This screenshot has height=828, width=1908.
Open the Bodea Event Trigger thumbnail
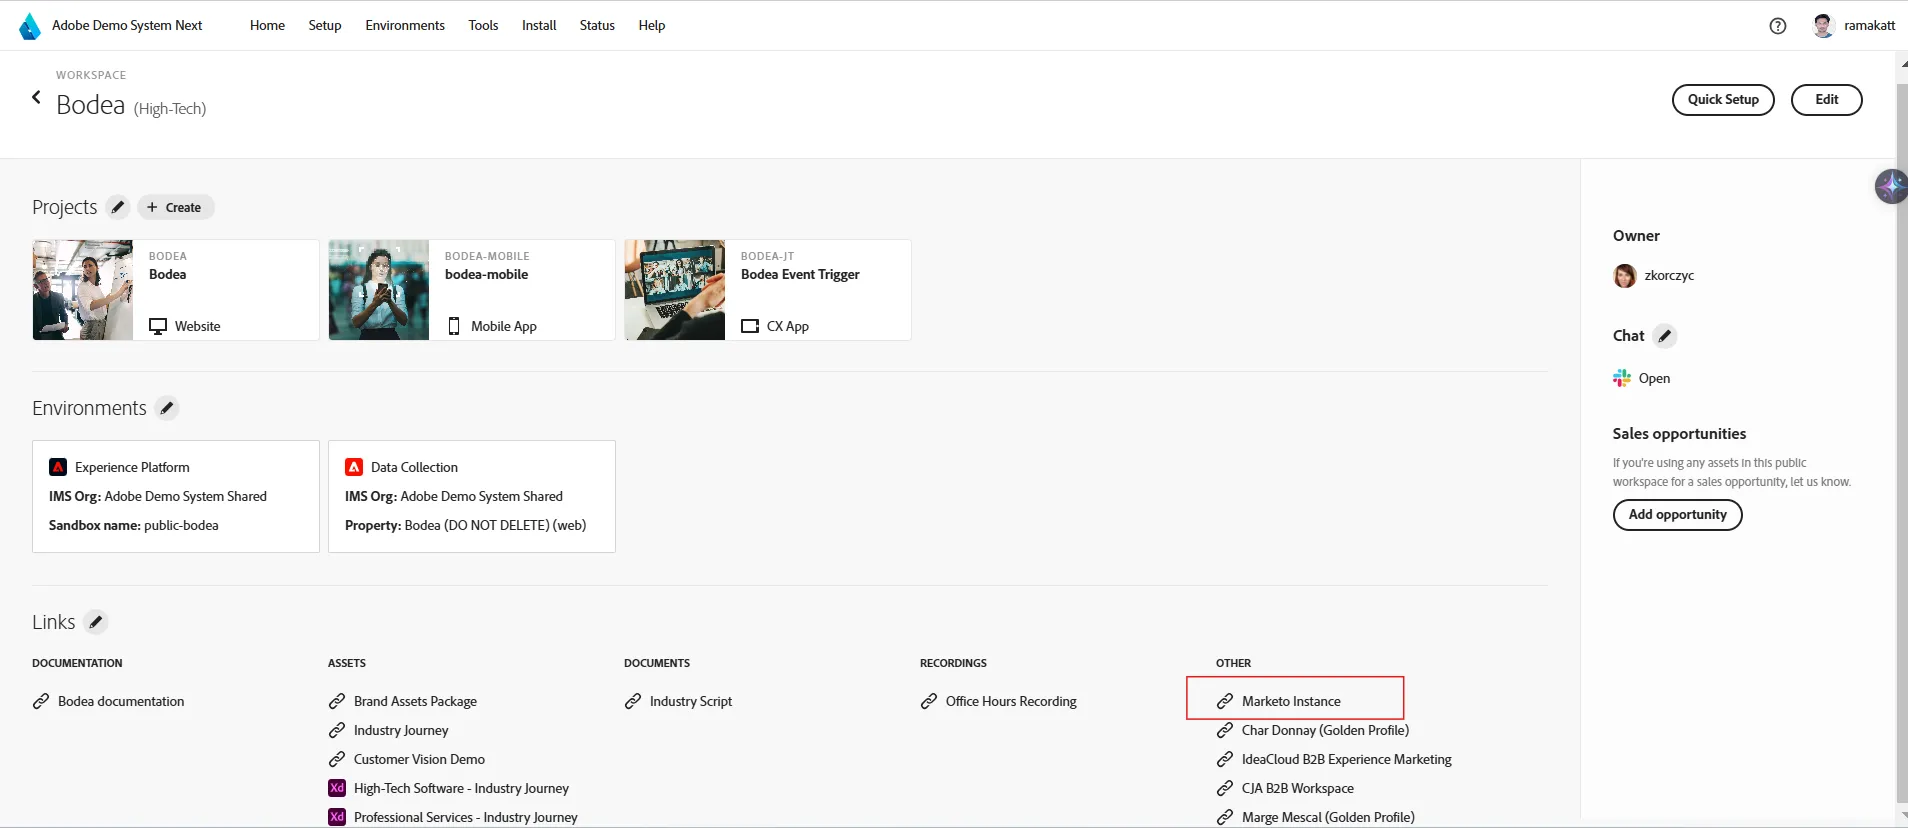[675, 290]
